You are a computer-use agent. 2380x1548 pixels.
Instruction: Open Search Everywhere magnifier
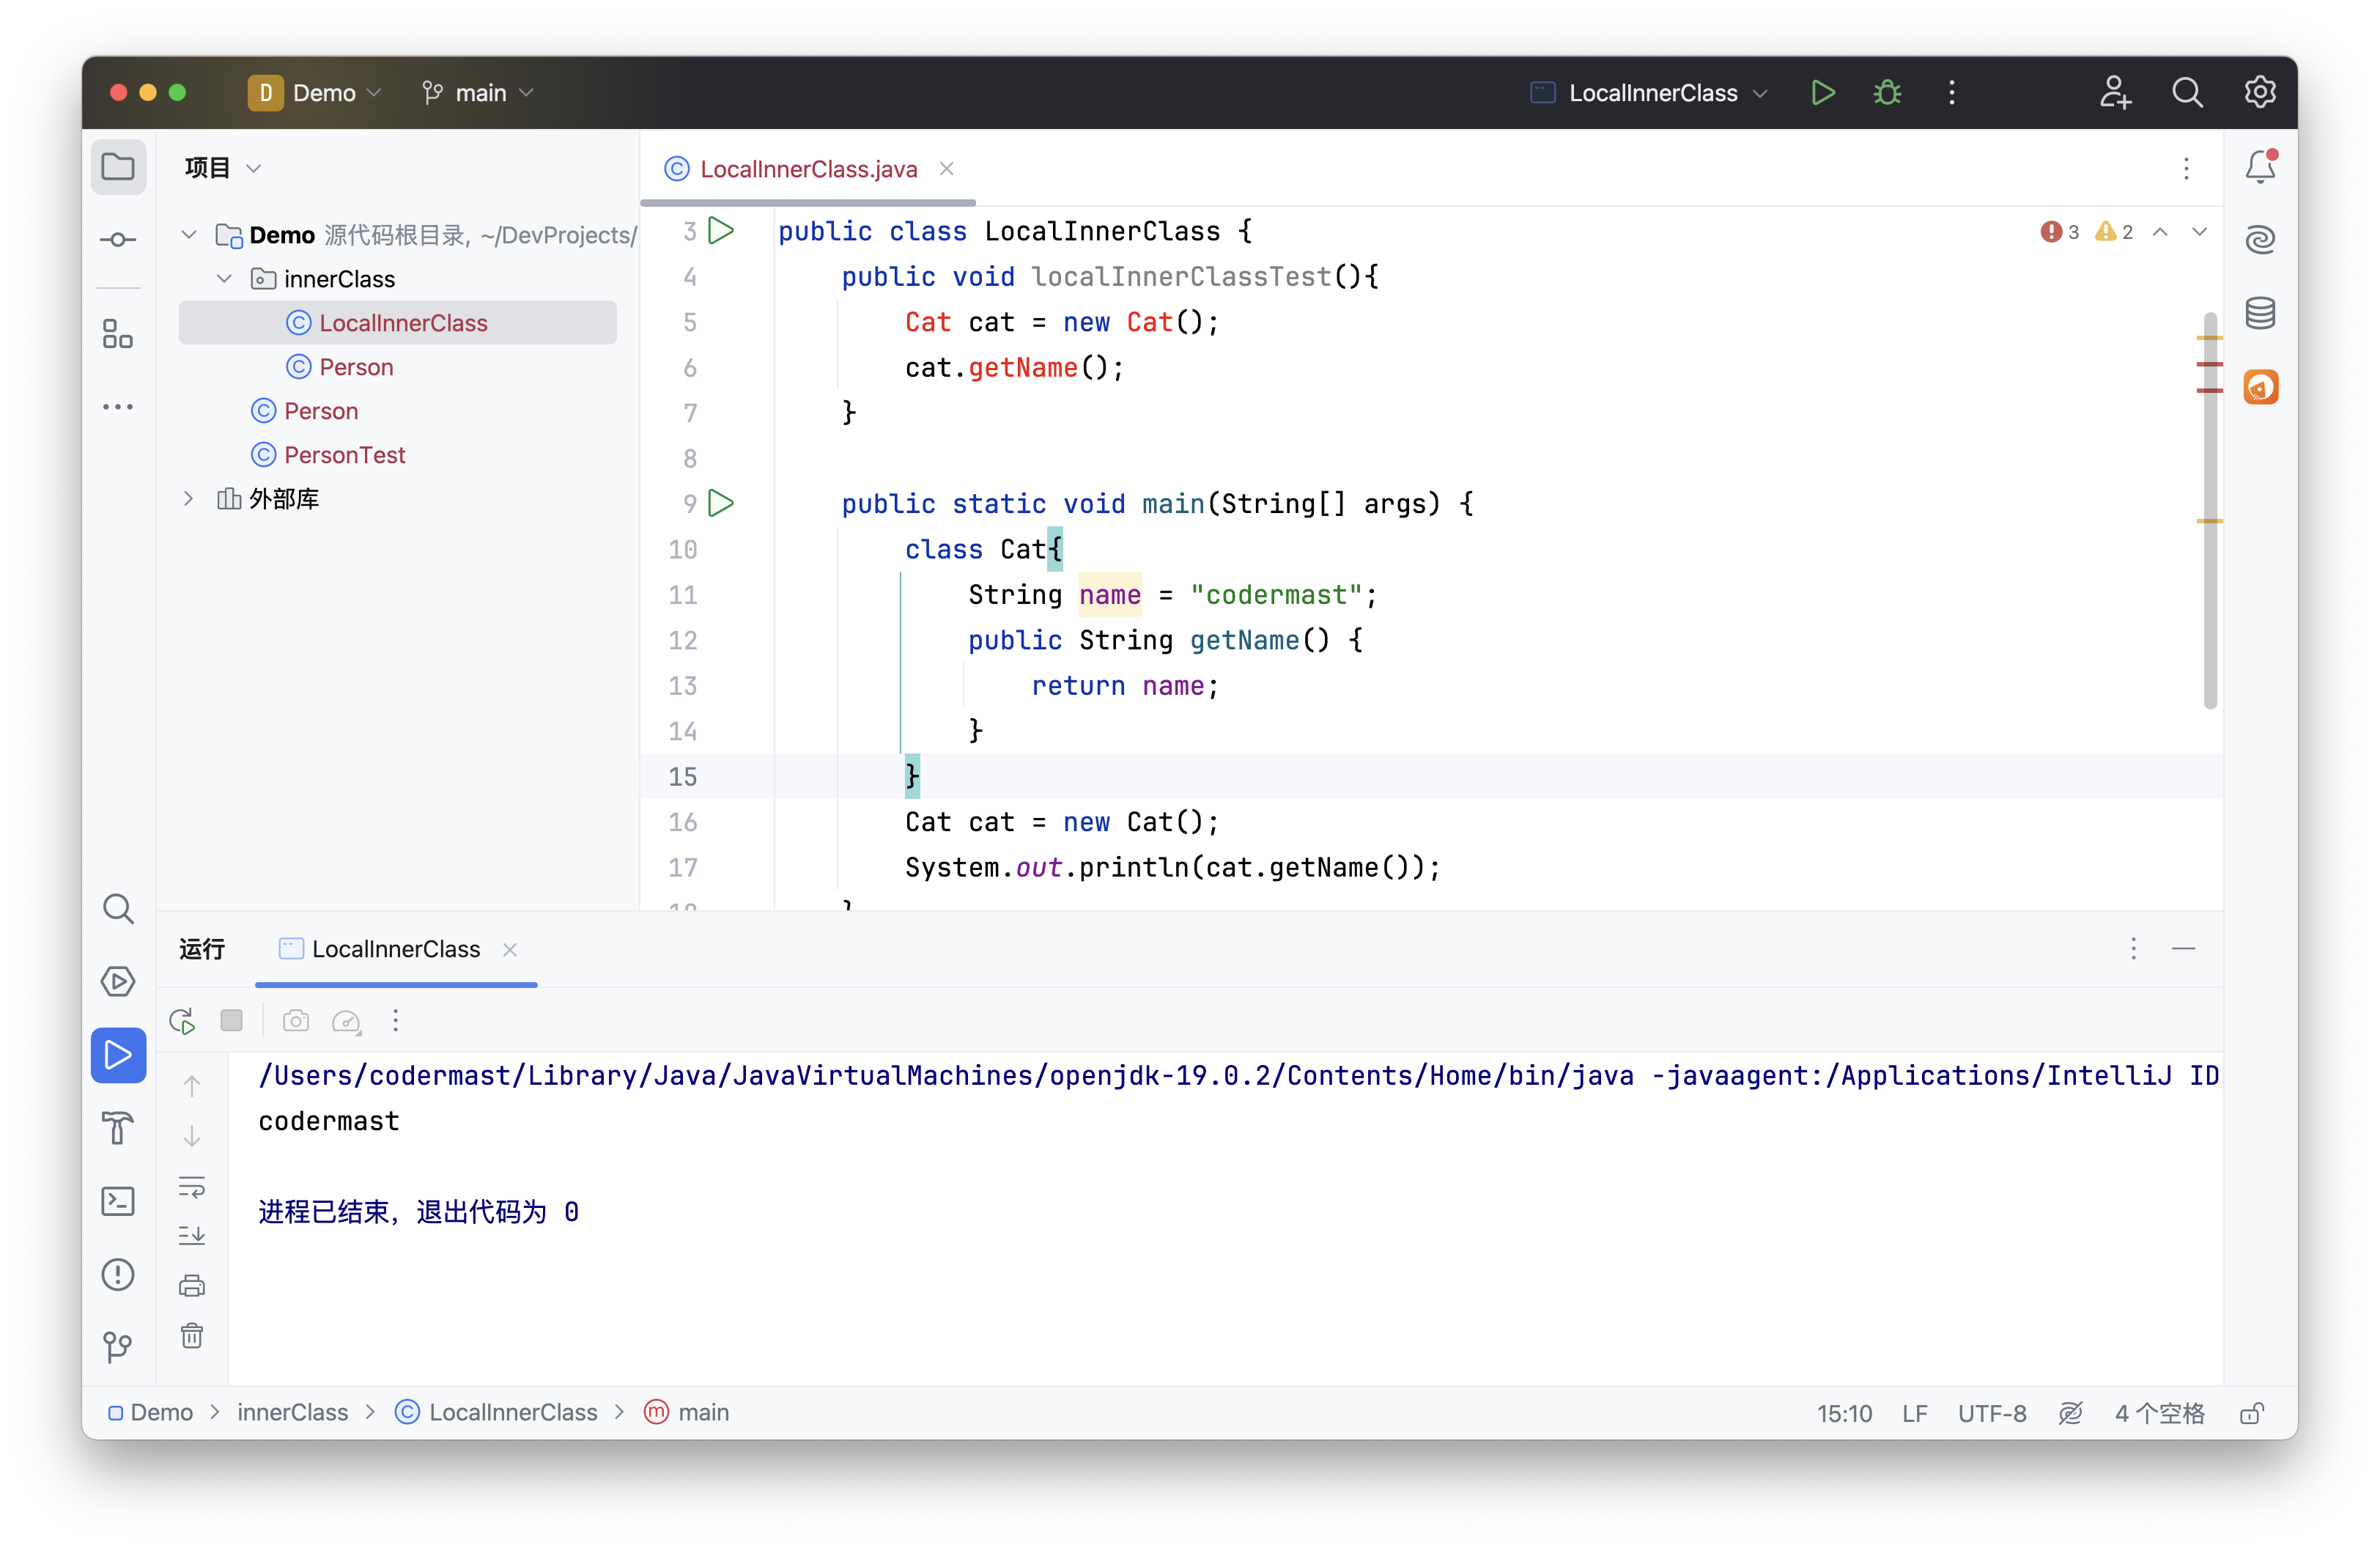[2187, 93]
